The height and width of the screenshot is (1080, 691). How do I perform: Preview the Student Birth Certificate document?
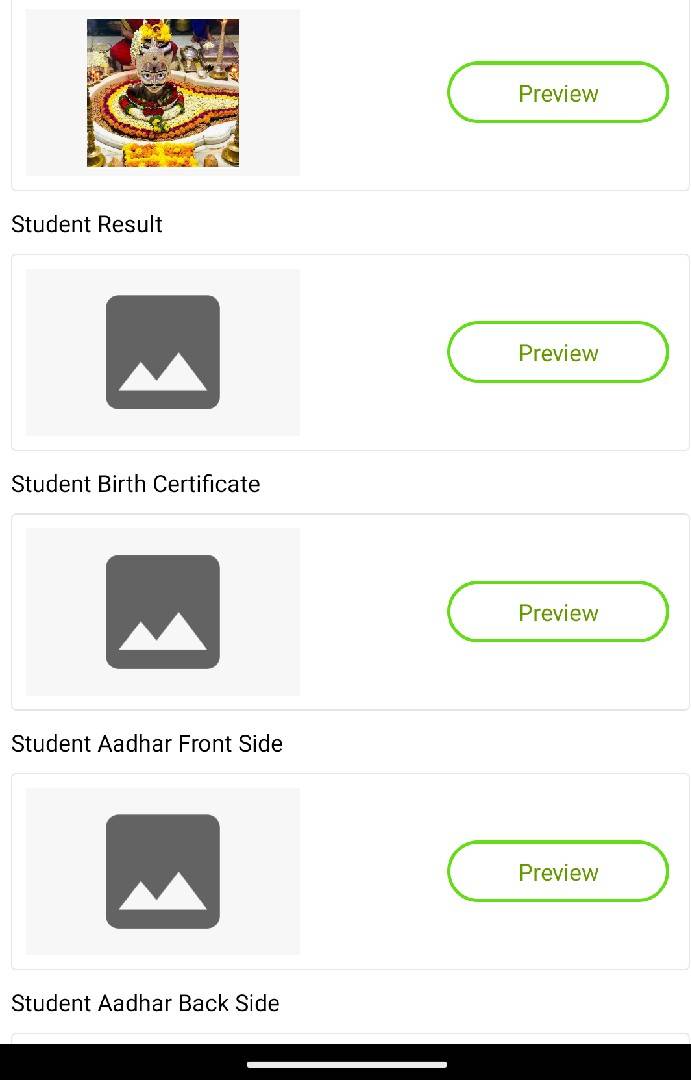(x=558, y=612)
